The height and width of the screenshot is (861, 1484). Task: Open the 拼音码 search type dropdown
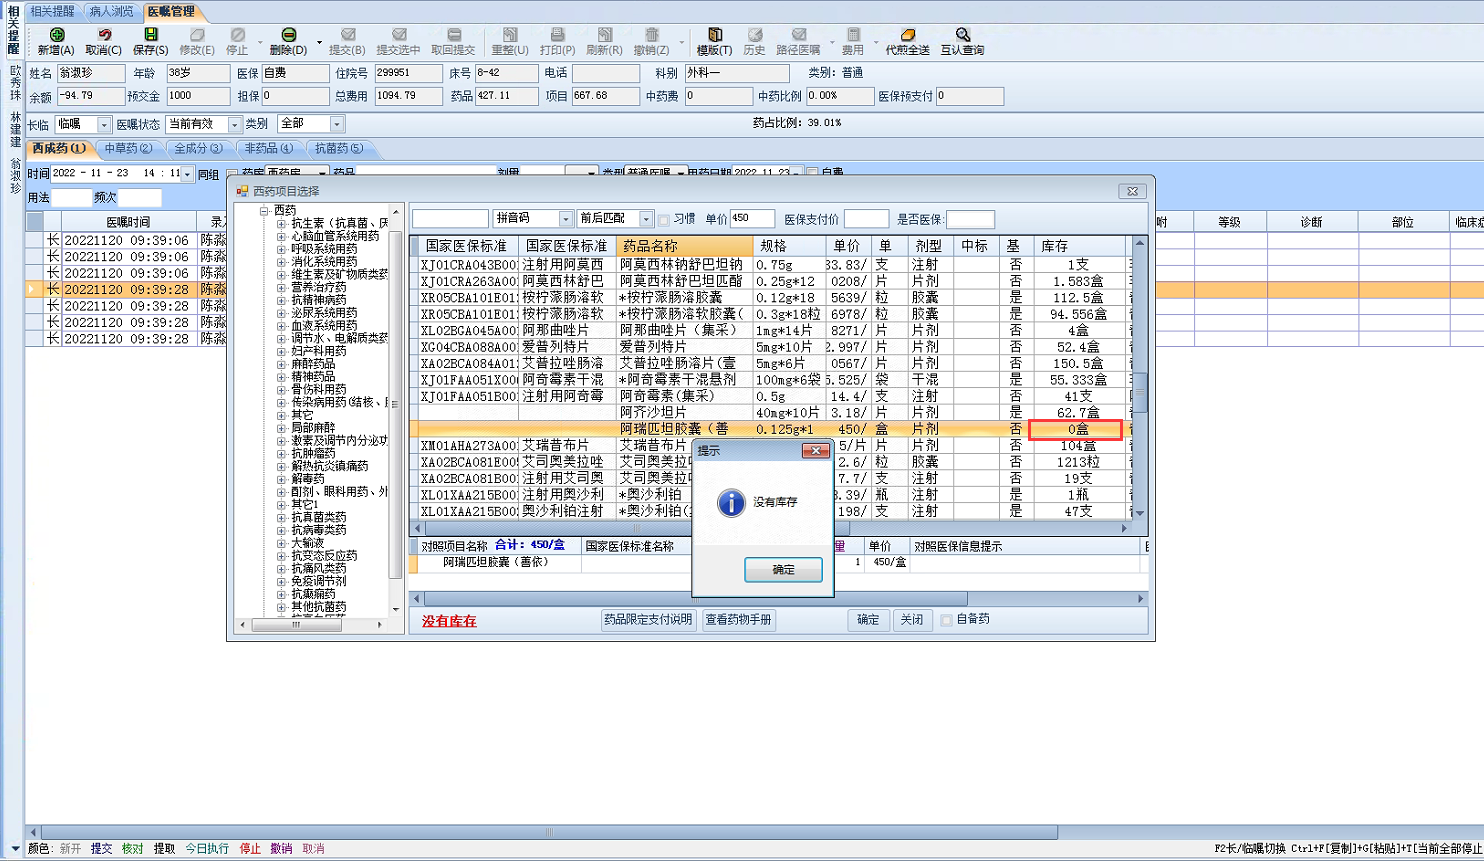[x=565, y=219]
